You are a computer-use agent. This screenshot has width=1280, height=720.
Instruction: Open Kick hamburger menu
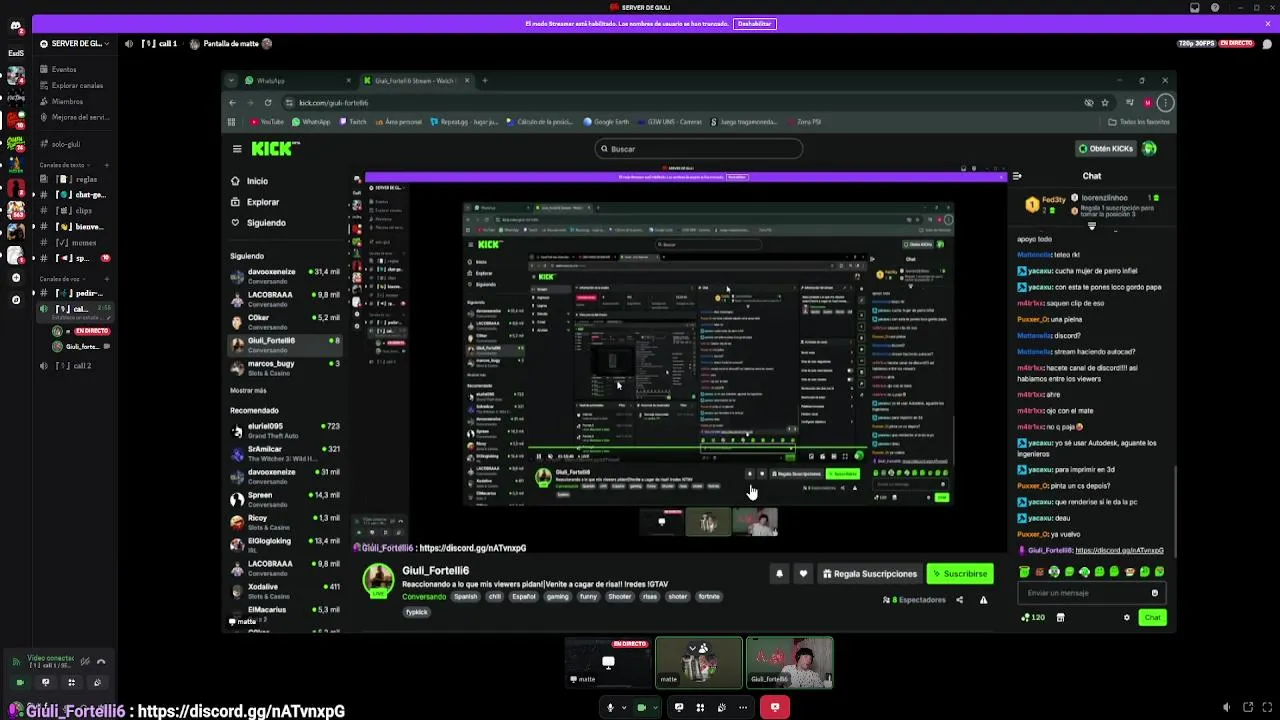click(x=237, y=149)
